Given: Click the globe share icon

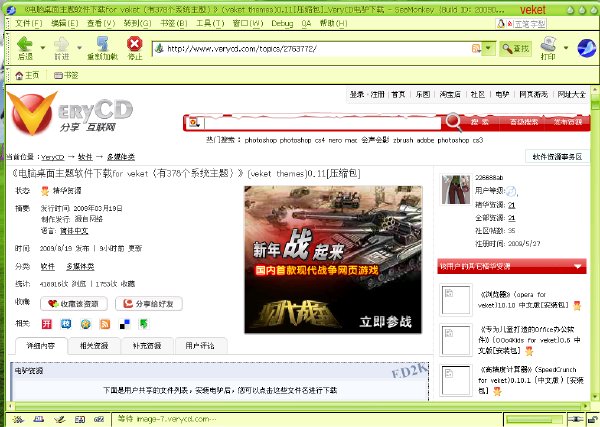Looking at the screenshot, I should (86, 324).
